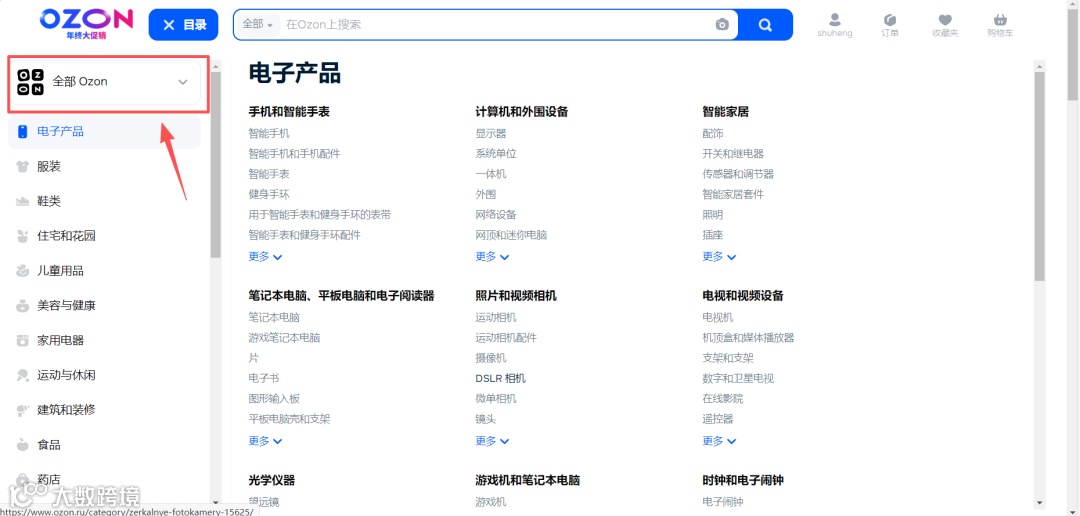Expand 更多 under 照片和视频相机
The image size is (1080, 516).
click(492, 441)
